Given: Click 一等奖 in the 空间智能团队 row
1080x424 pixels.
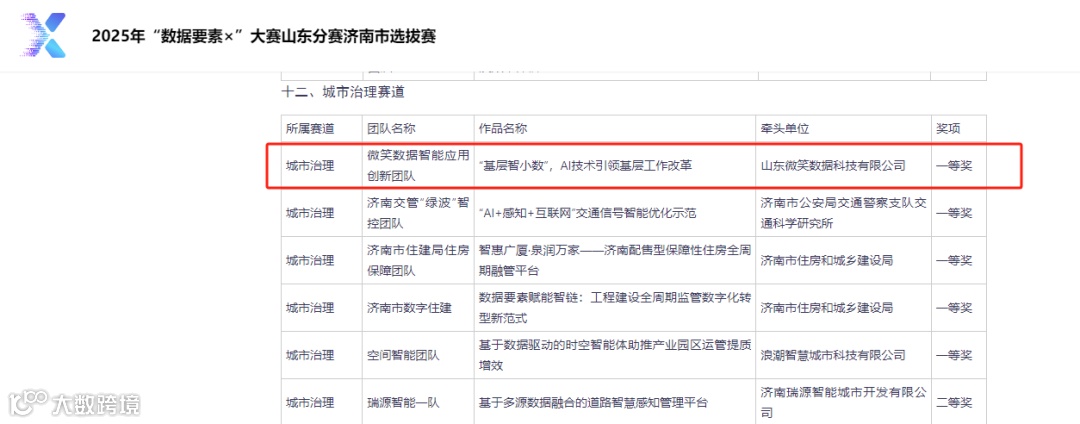Looking at the screenshot, I should 954,356.
